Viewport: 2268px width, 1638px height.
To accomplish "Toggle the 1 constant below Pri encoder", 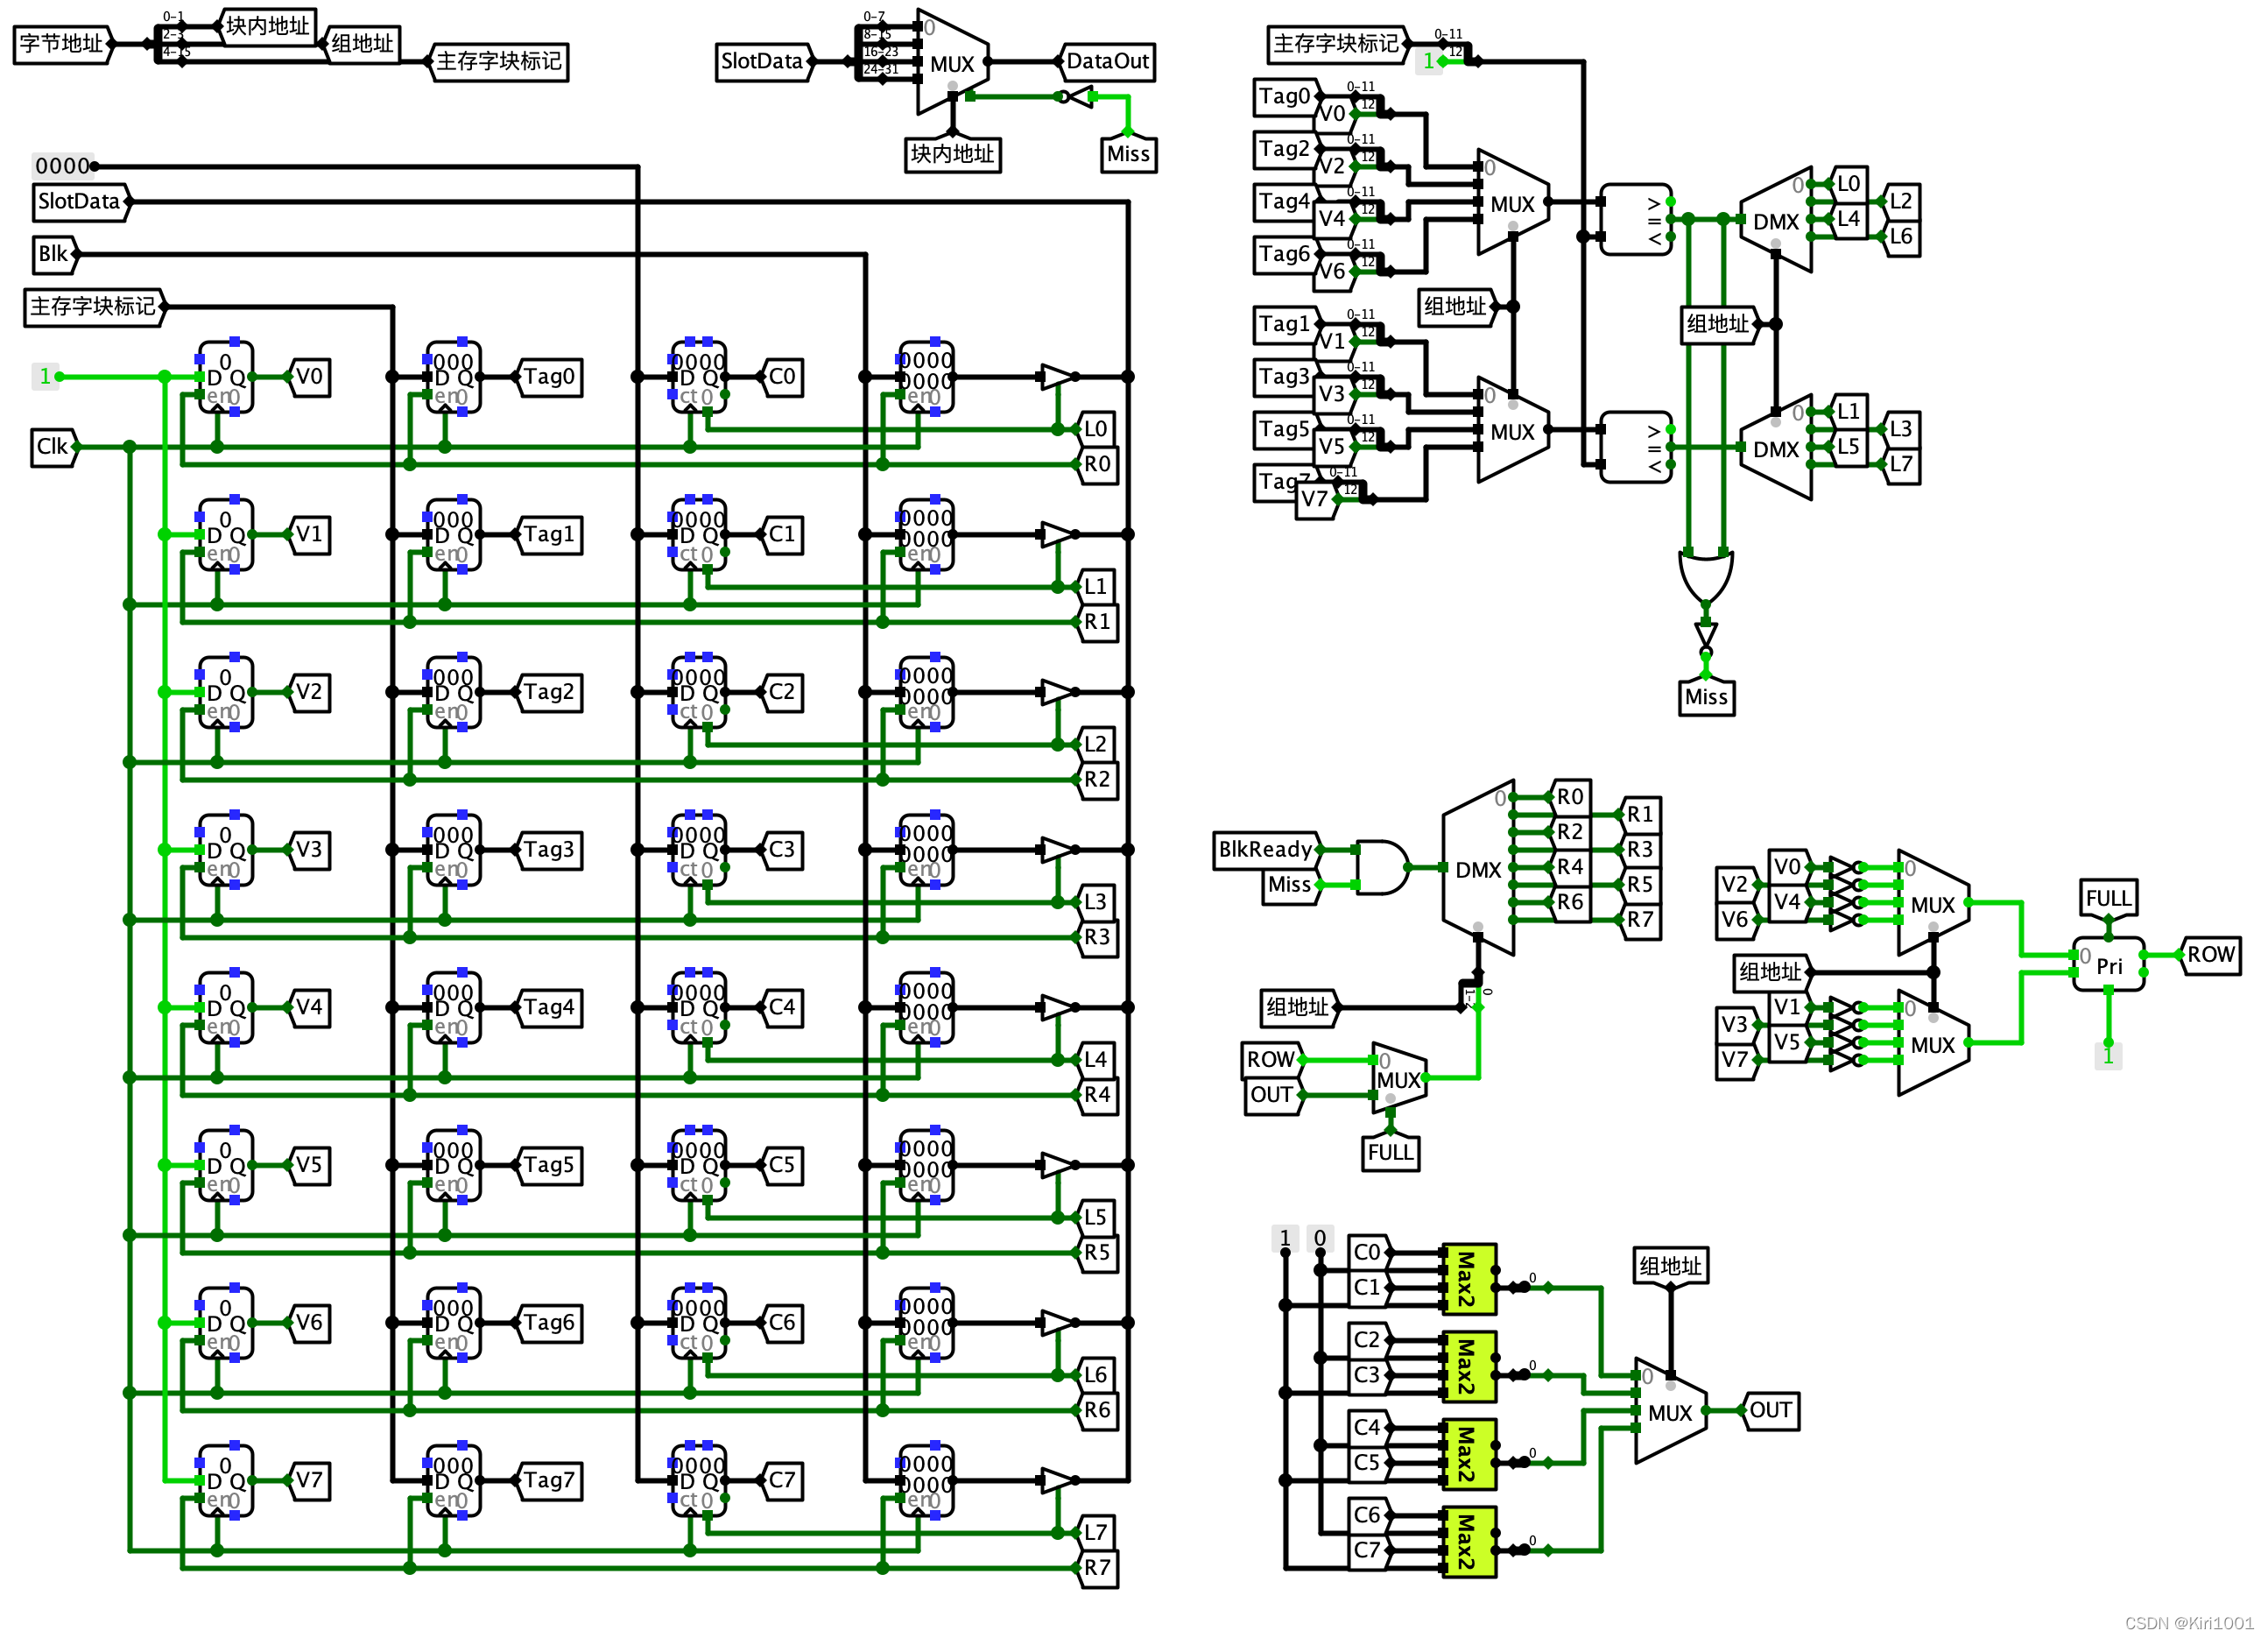I will point(2107,1056).
